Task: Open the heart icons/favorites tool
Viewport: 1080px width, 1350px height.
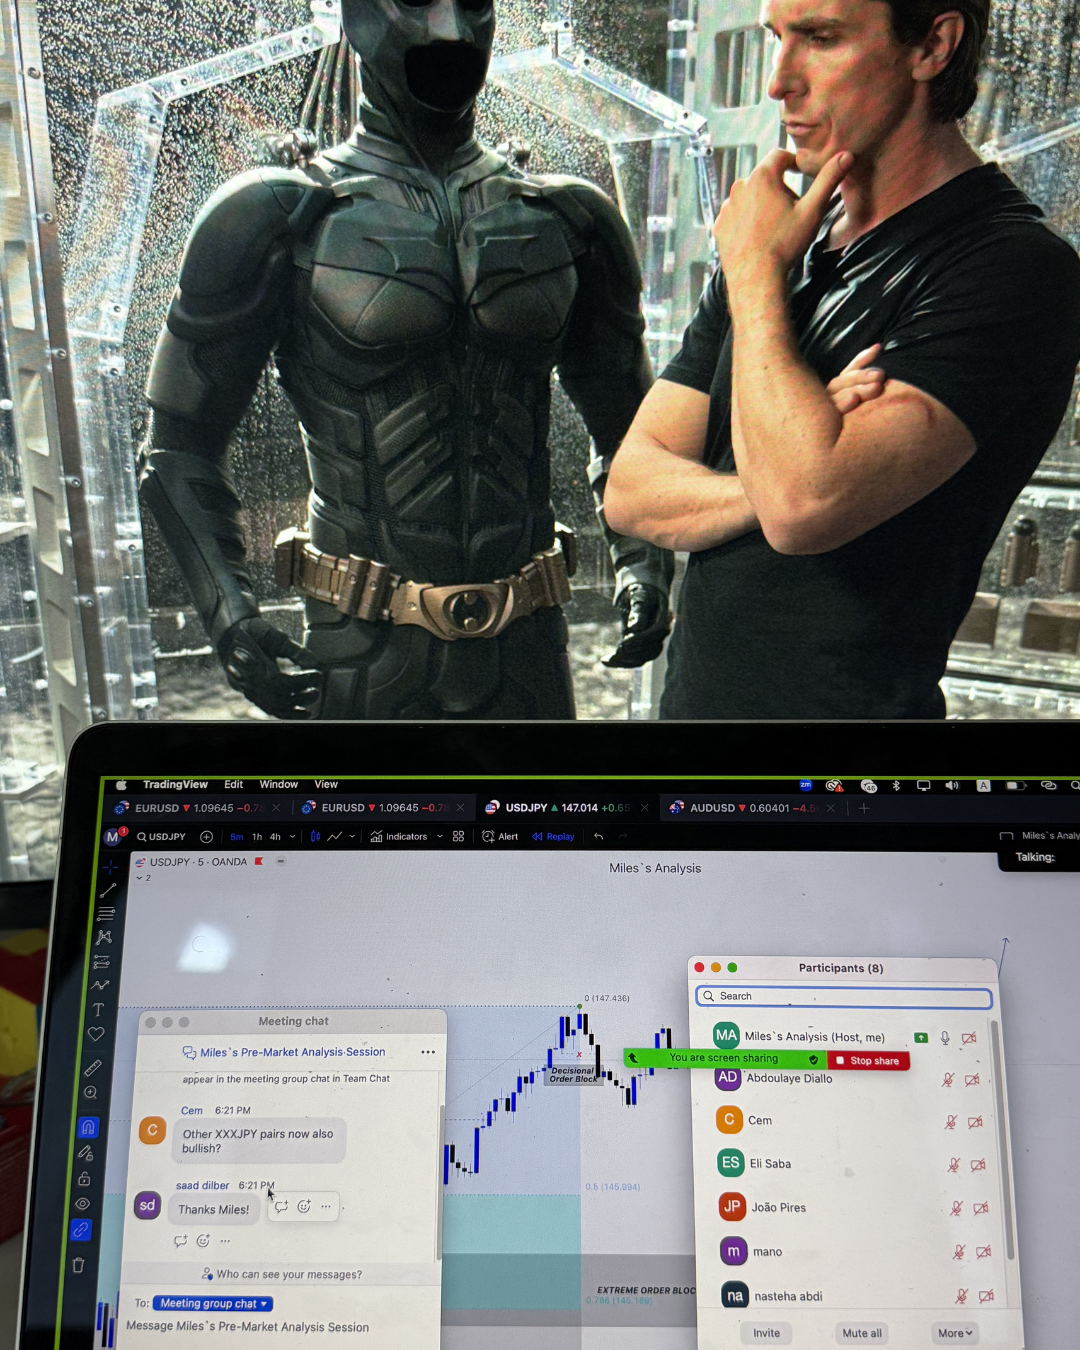Action: tap(96, 1034)
